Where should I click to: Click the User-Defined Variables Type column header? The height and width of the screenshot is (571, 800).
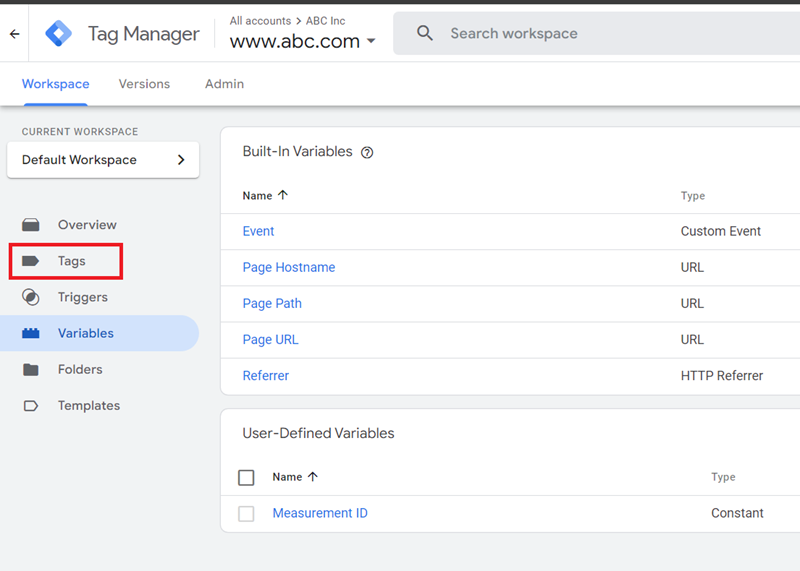[x=723, y=477]
